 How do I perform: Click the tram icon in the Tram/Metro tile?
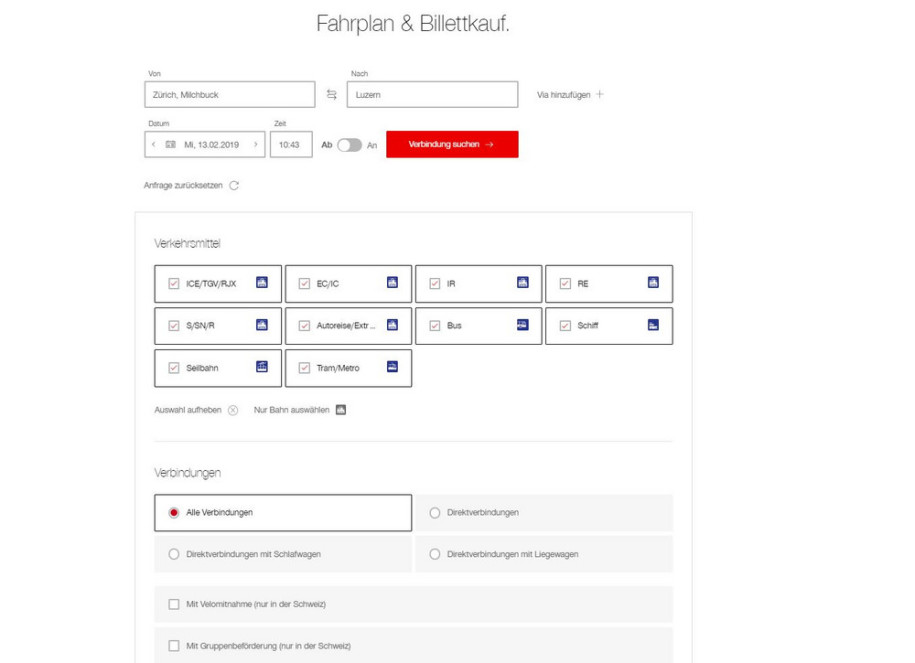pos(393,367)
